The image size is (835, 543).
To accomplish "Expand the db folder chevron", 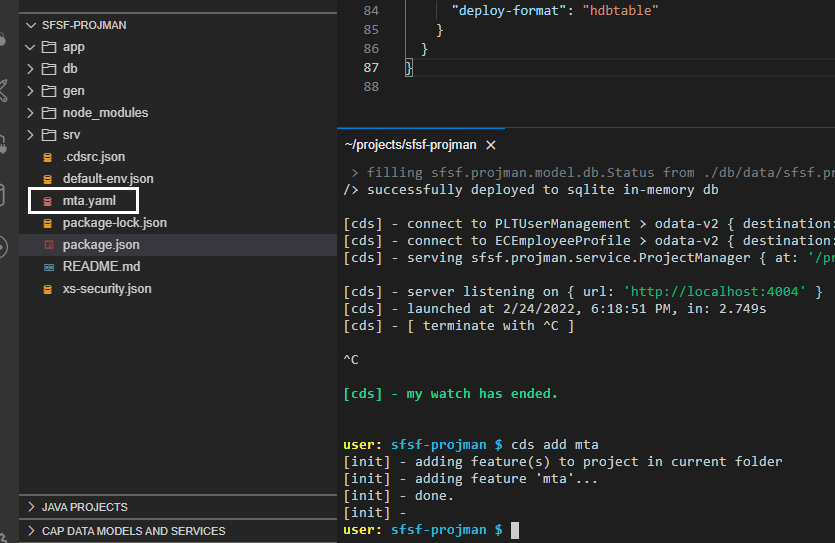I will point(30,69).
